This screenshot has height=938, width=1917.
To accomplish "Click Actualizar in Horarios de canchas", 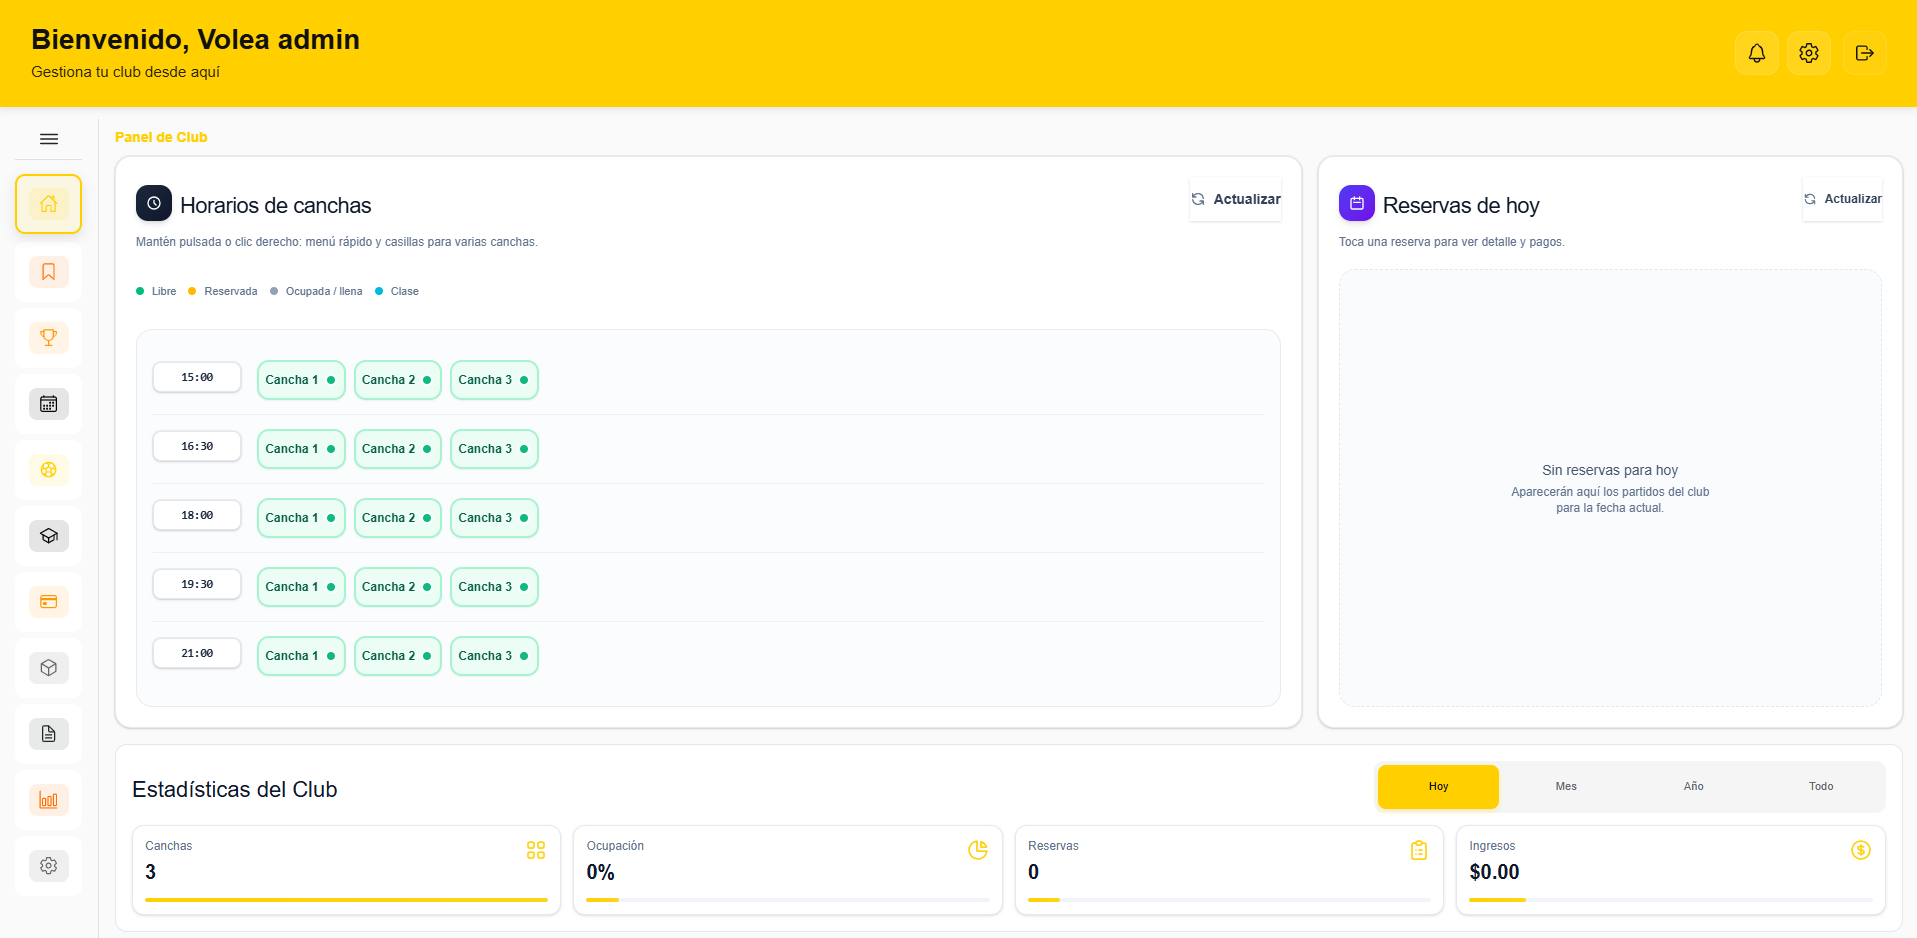I will pyautogui.click(x=1235, y=199).
